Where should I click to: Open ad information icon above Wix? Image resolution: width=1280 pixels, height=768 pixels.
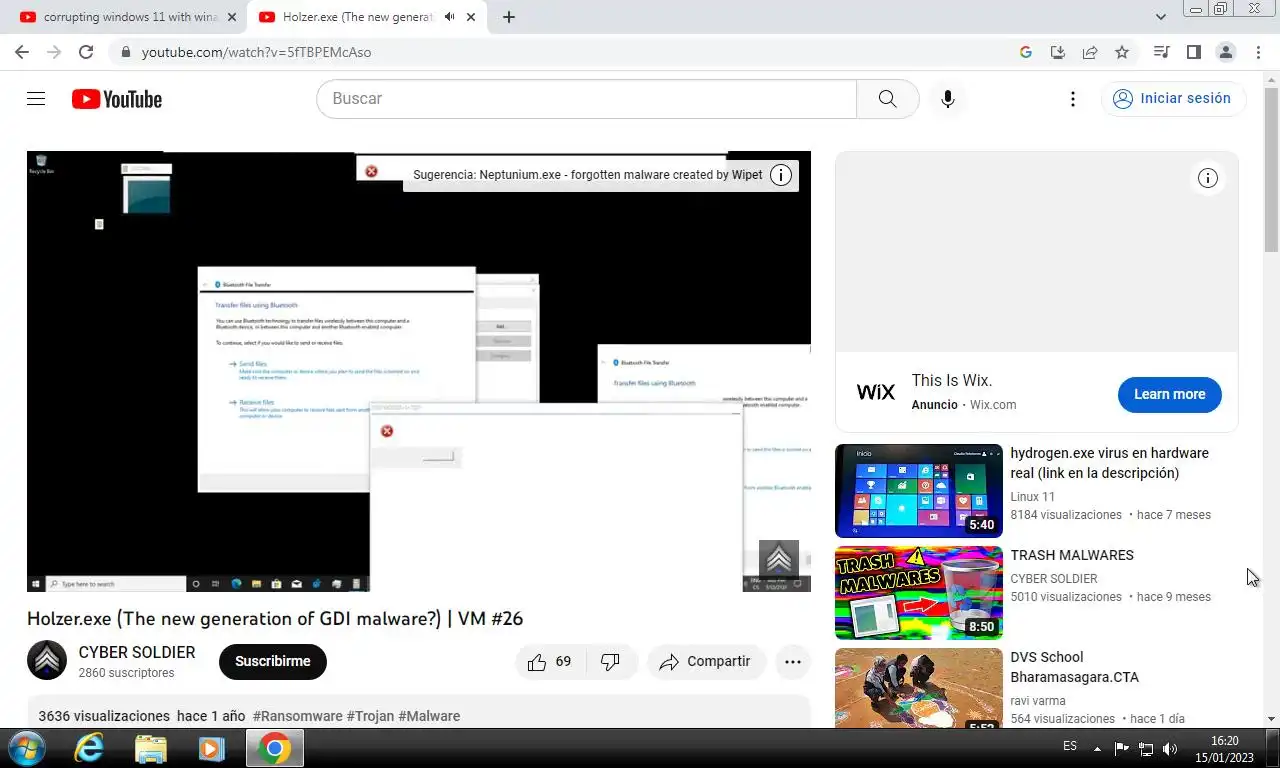(x=1208, y=178)
